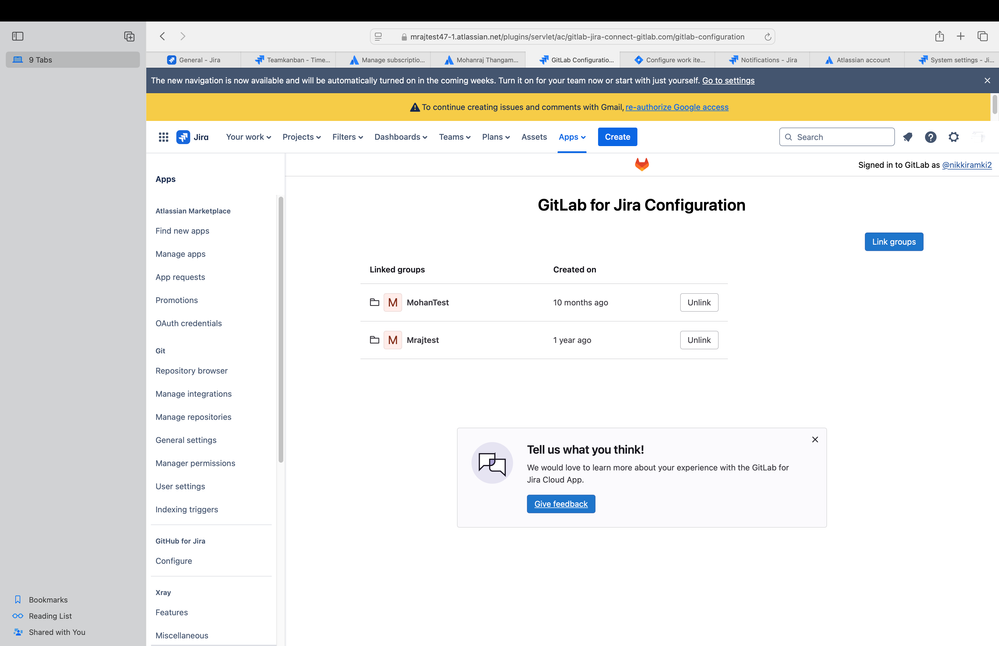Click the folder icon beside Mrajtest

click(375, 340)
